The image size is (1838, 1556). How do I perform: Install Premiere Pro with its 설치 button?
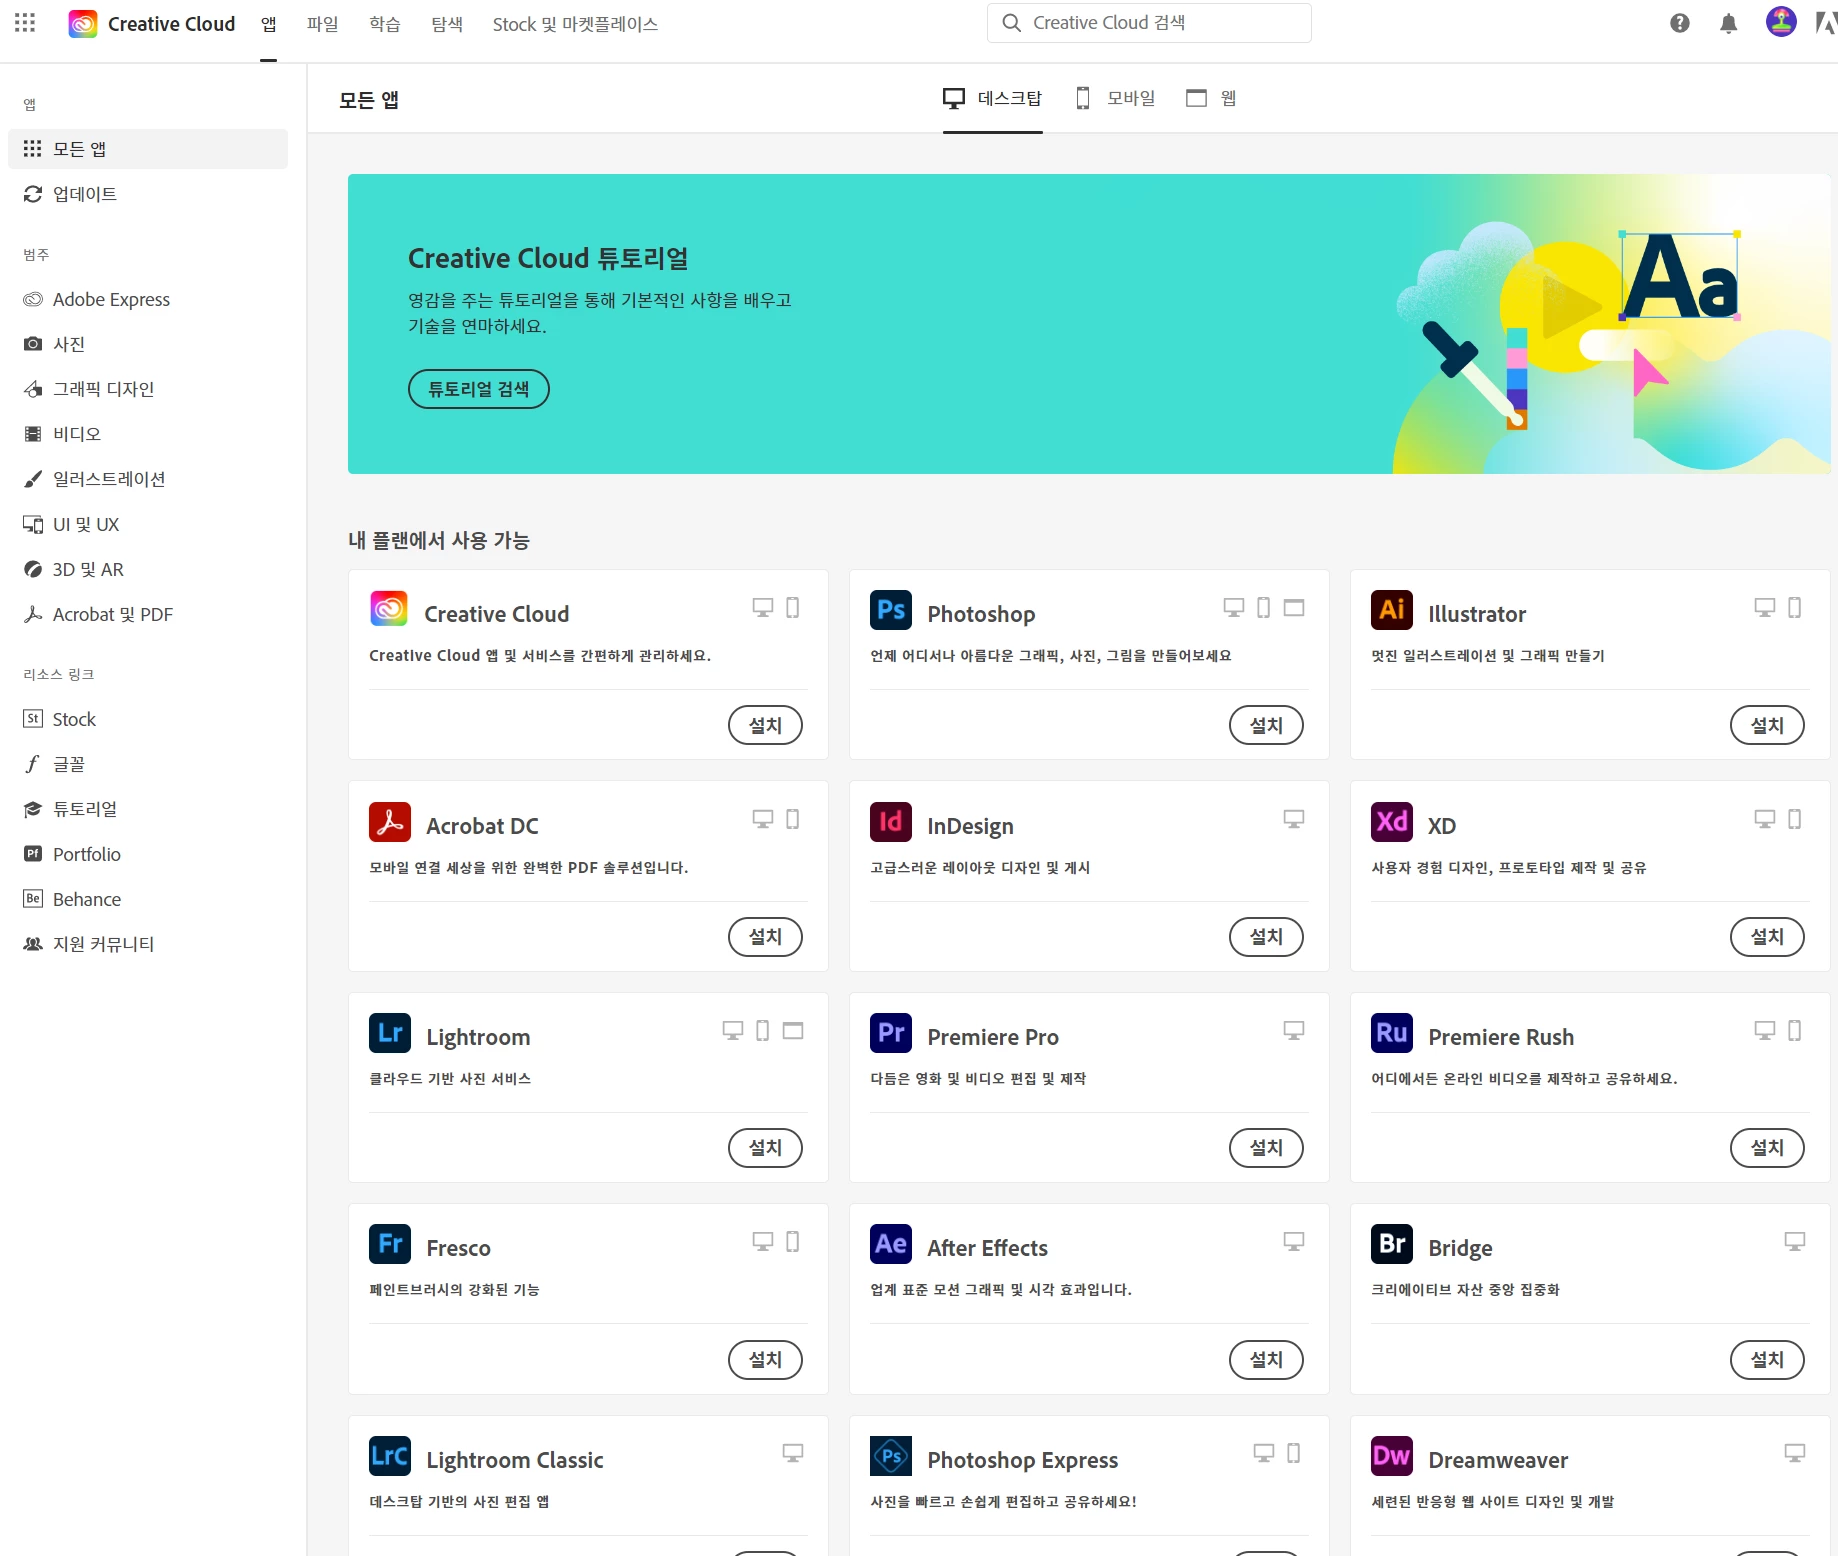tap(1266, 1148)
